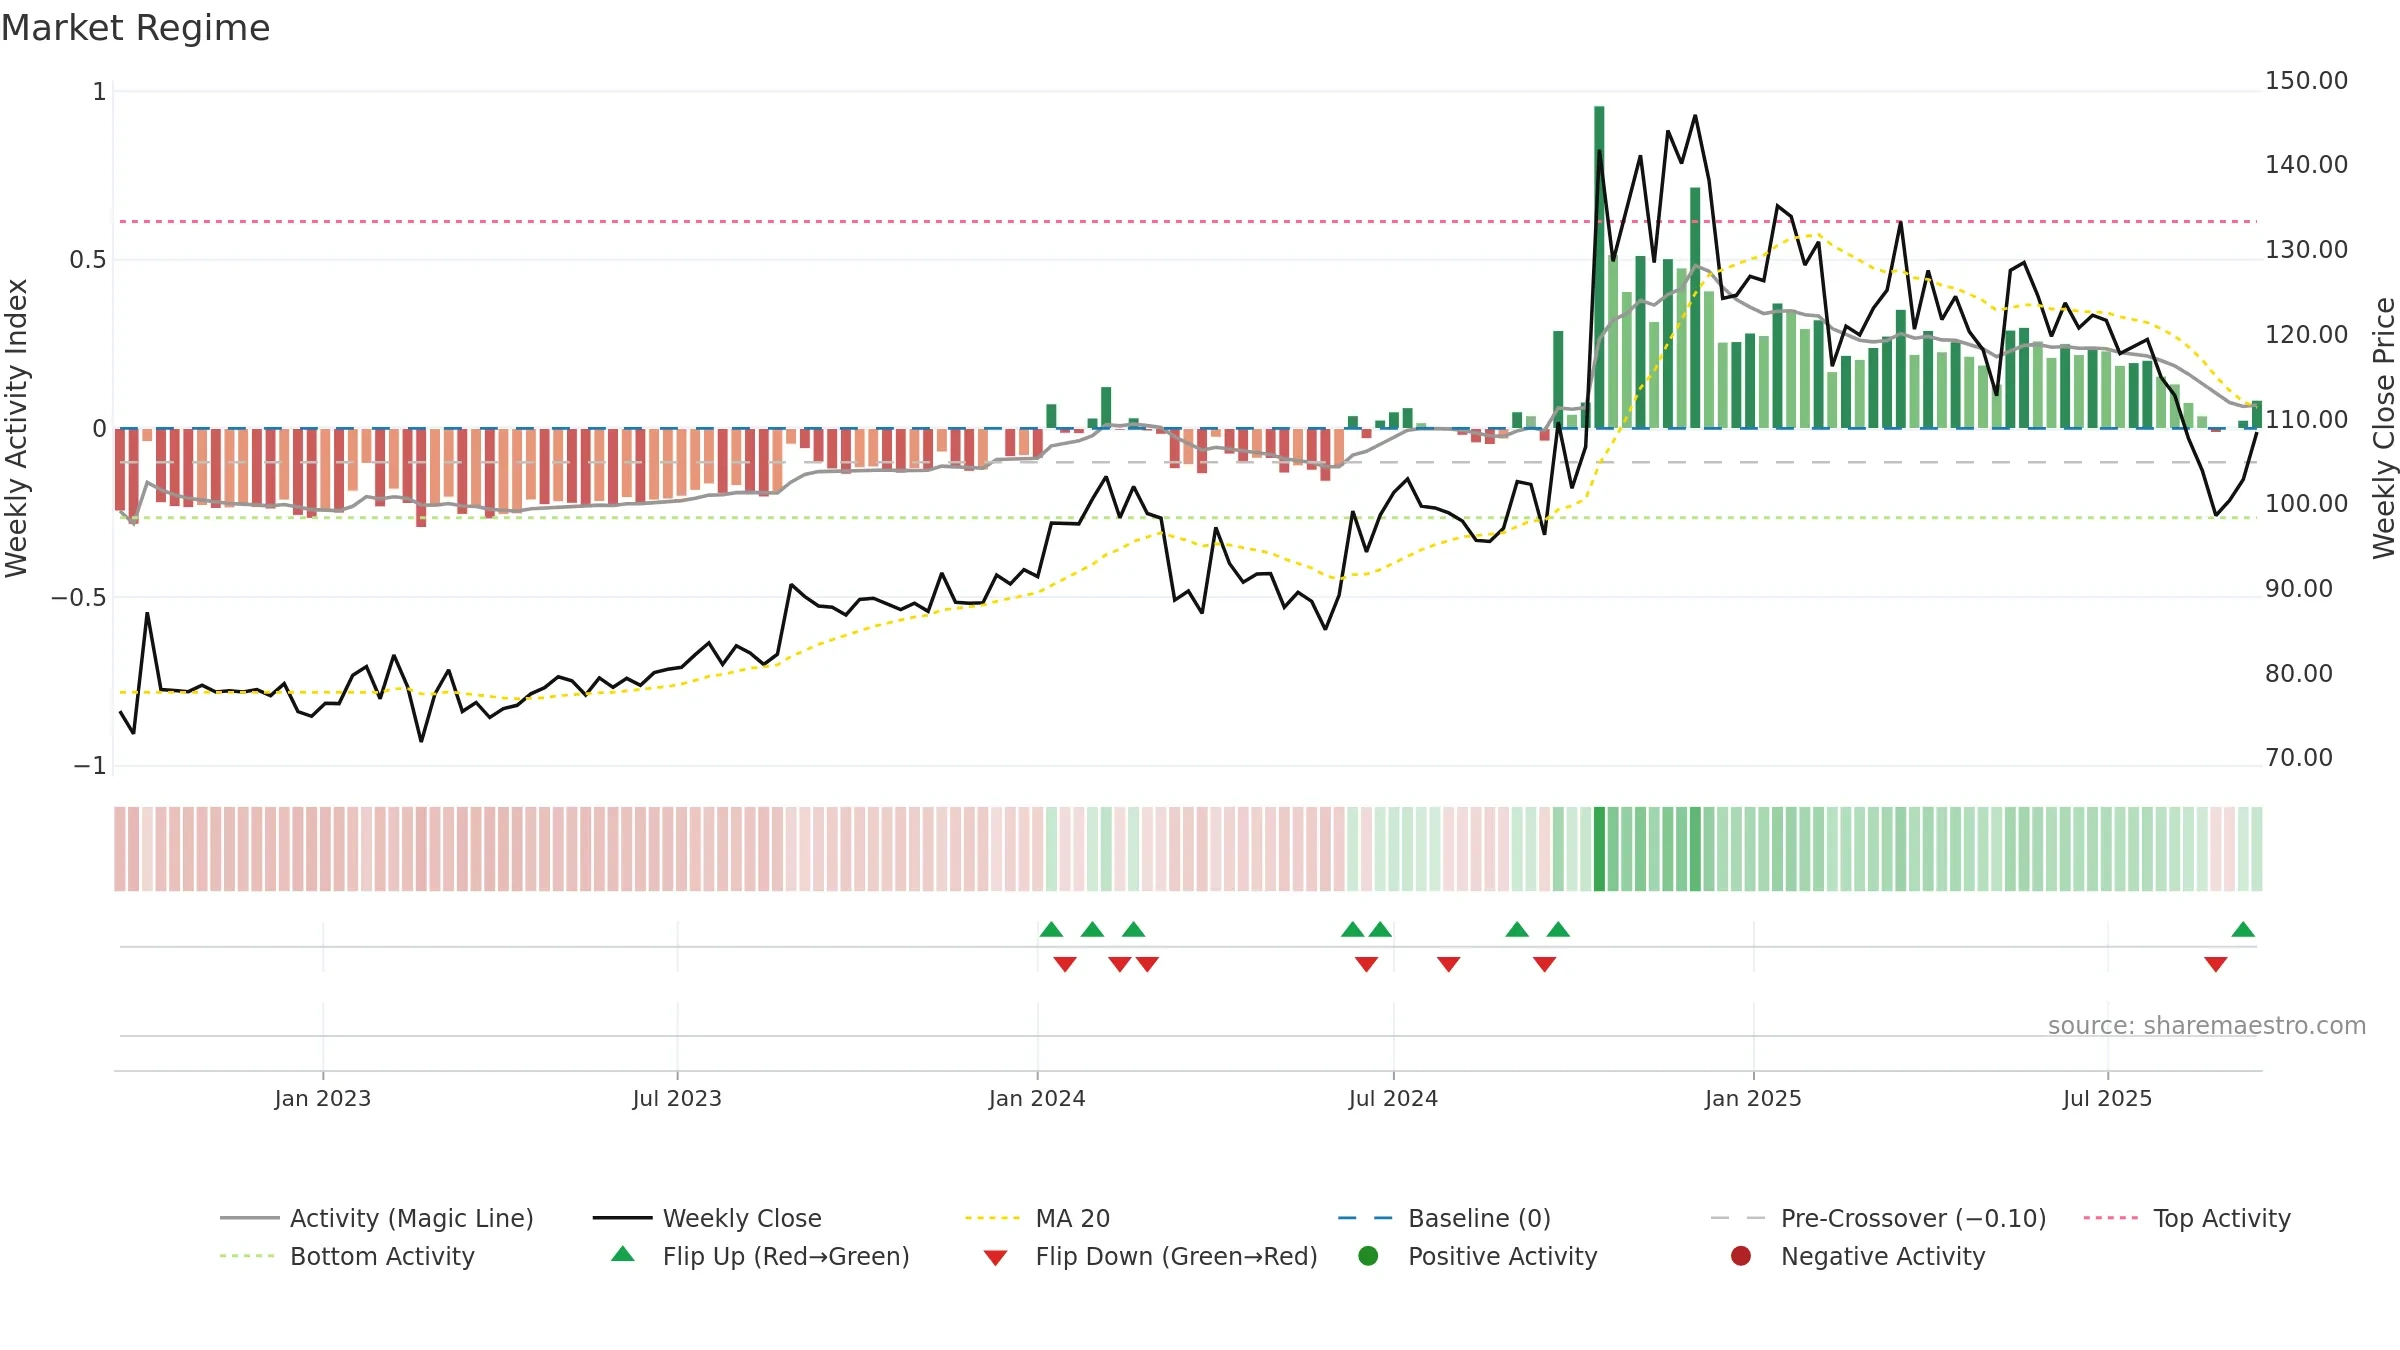2400x1350 pixels.
Task: Click the Jan 2023 x-axis label
Action: [x=323, y=1098]
